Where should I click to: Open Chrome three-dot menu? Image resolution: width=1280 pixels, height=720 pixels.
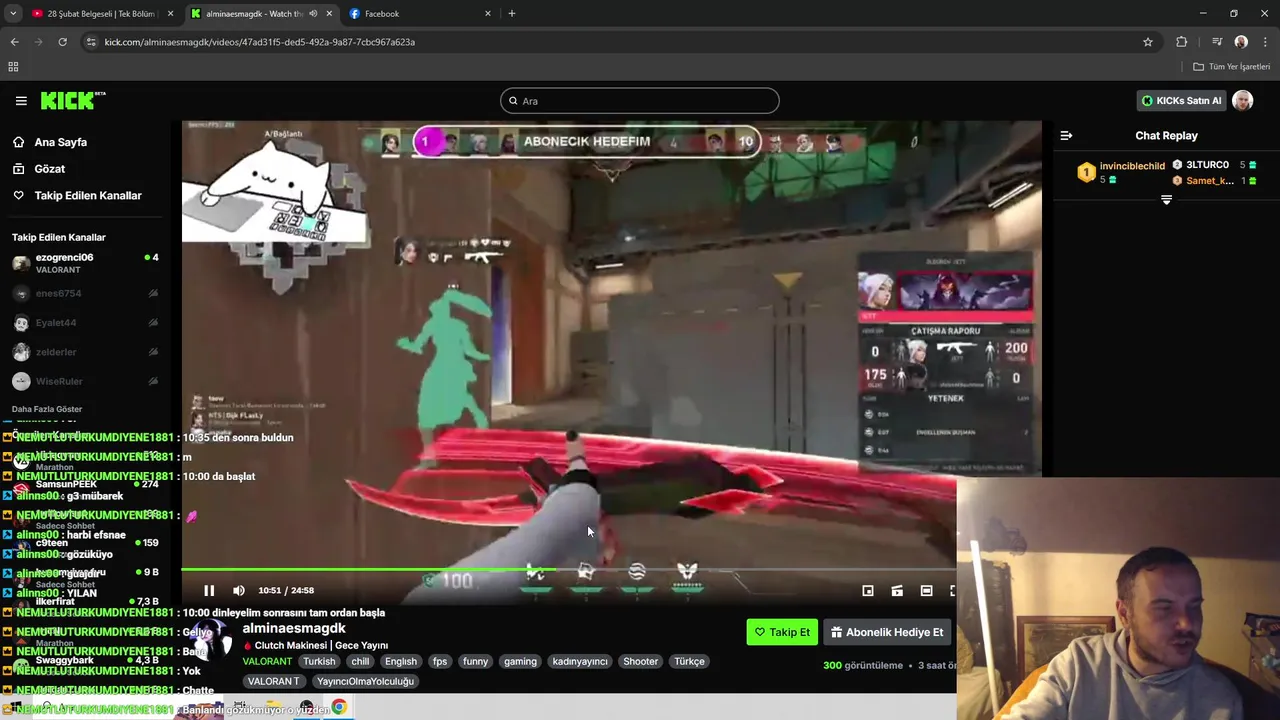tap(1266, 42)
